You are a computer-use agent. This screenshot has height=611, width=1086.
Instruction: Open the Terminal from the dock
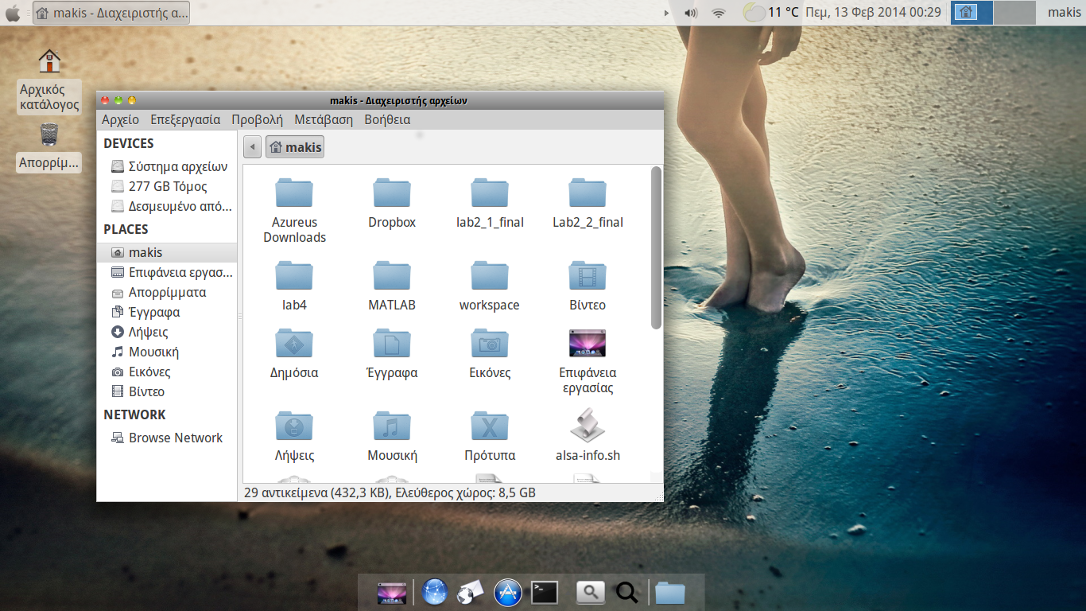[x=544, y=592]
